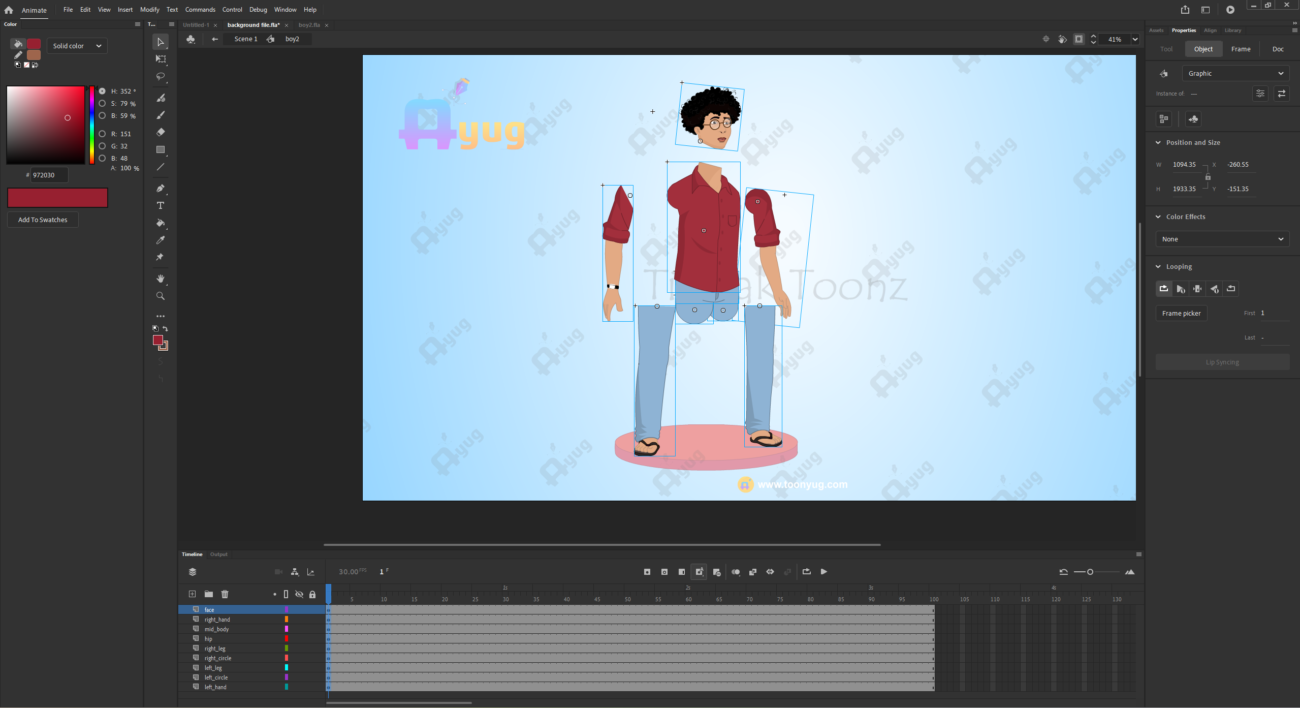The image size is (1300, 708).
Task: Toggle lock all layers padlock
Action: 312,594
